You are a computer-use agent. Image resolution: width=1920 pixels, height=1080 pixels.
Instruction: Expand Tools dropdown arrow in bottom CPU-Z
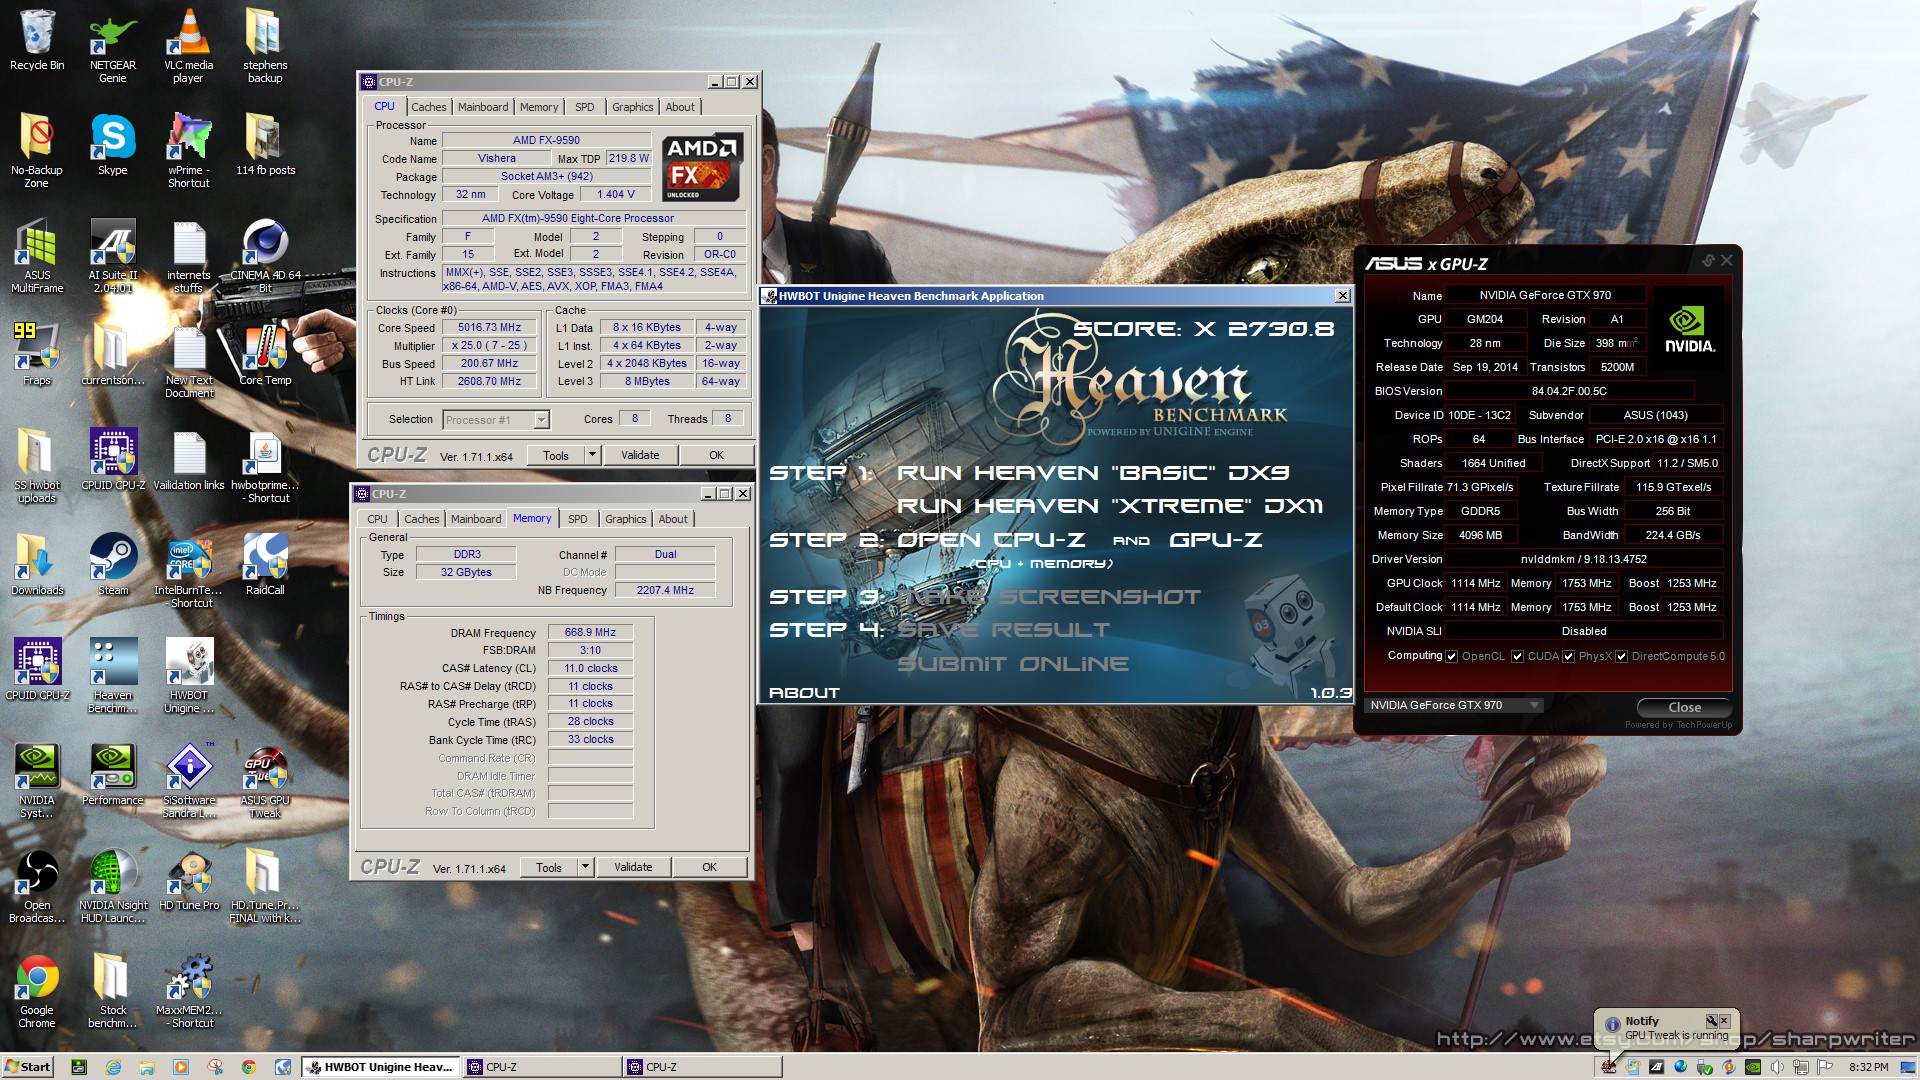pyautogui.click(x=585, y=867)
